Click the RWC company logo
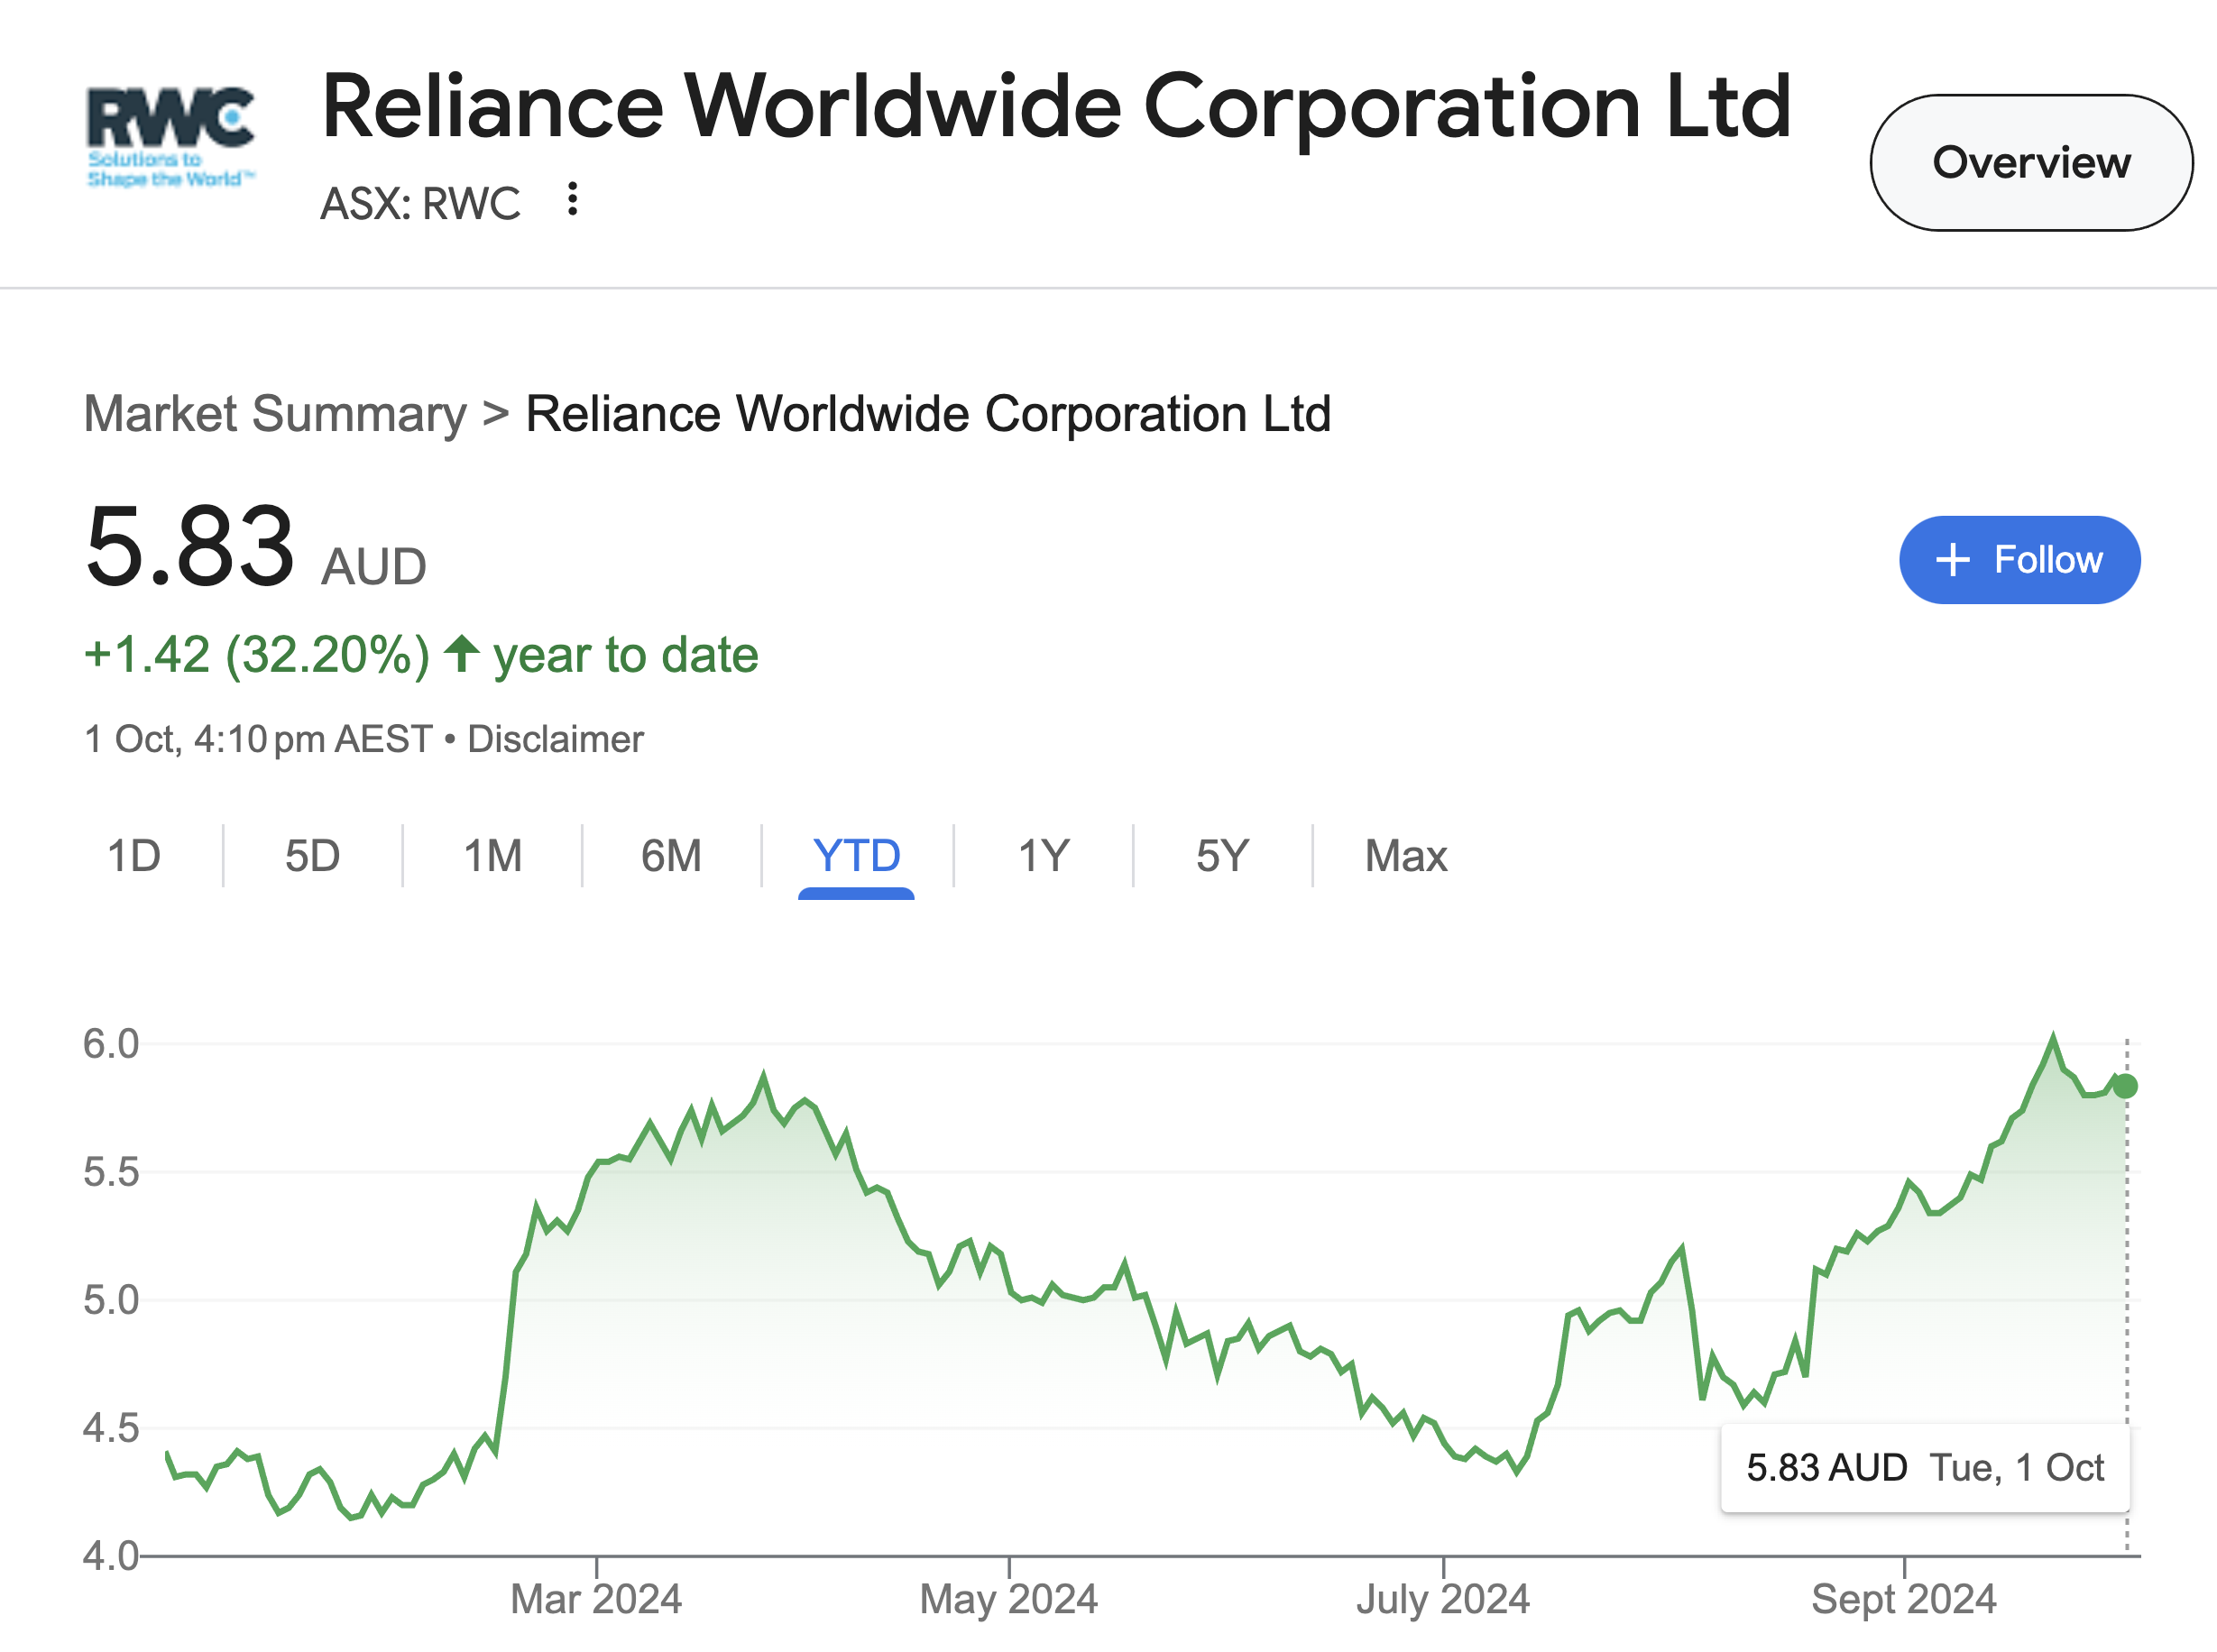 pyautogui.click(x=171, y=137)
